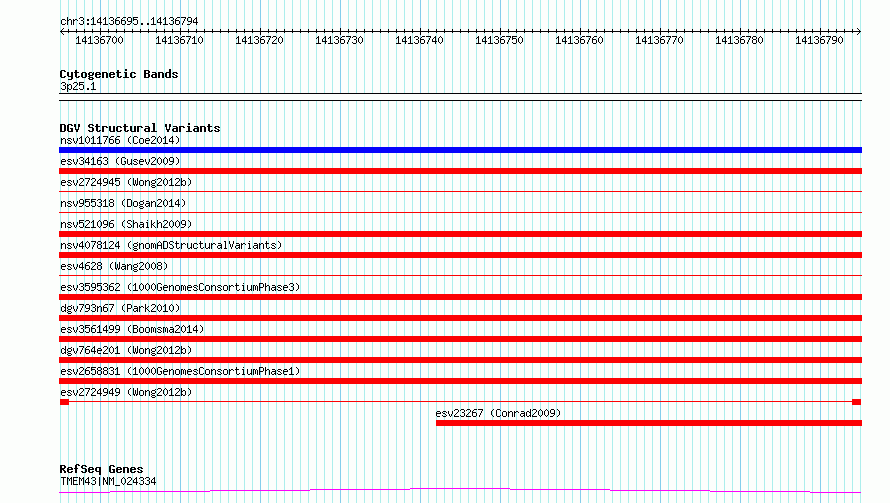Open variant nsv955318 (Dogan2014) label
The width and height of the screenshot is (890, 503).
[123, 203]
